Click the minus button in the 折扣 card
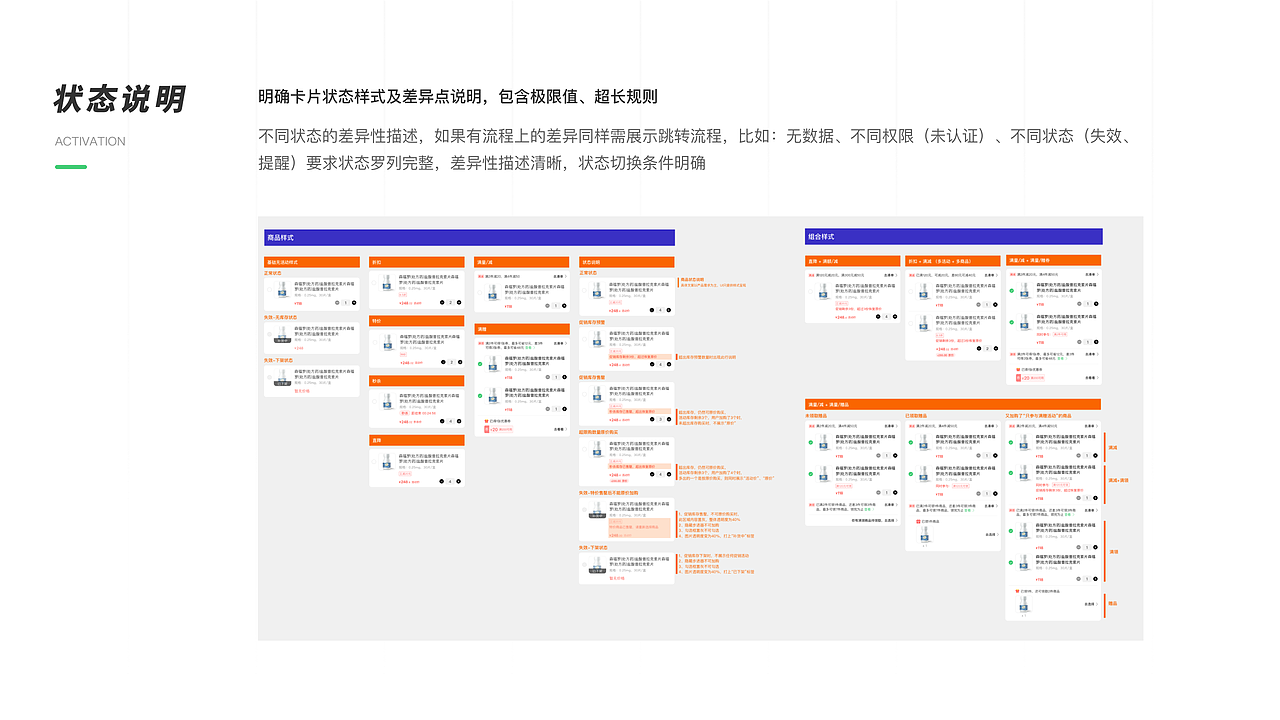Screen dimensions: 1280x720 tap(442, 302)
